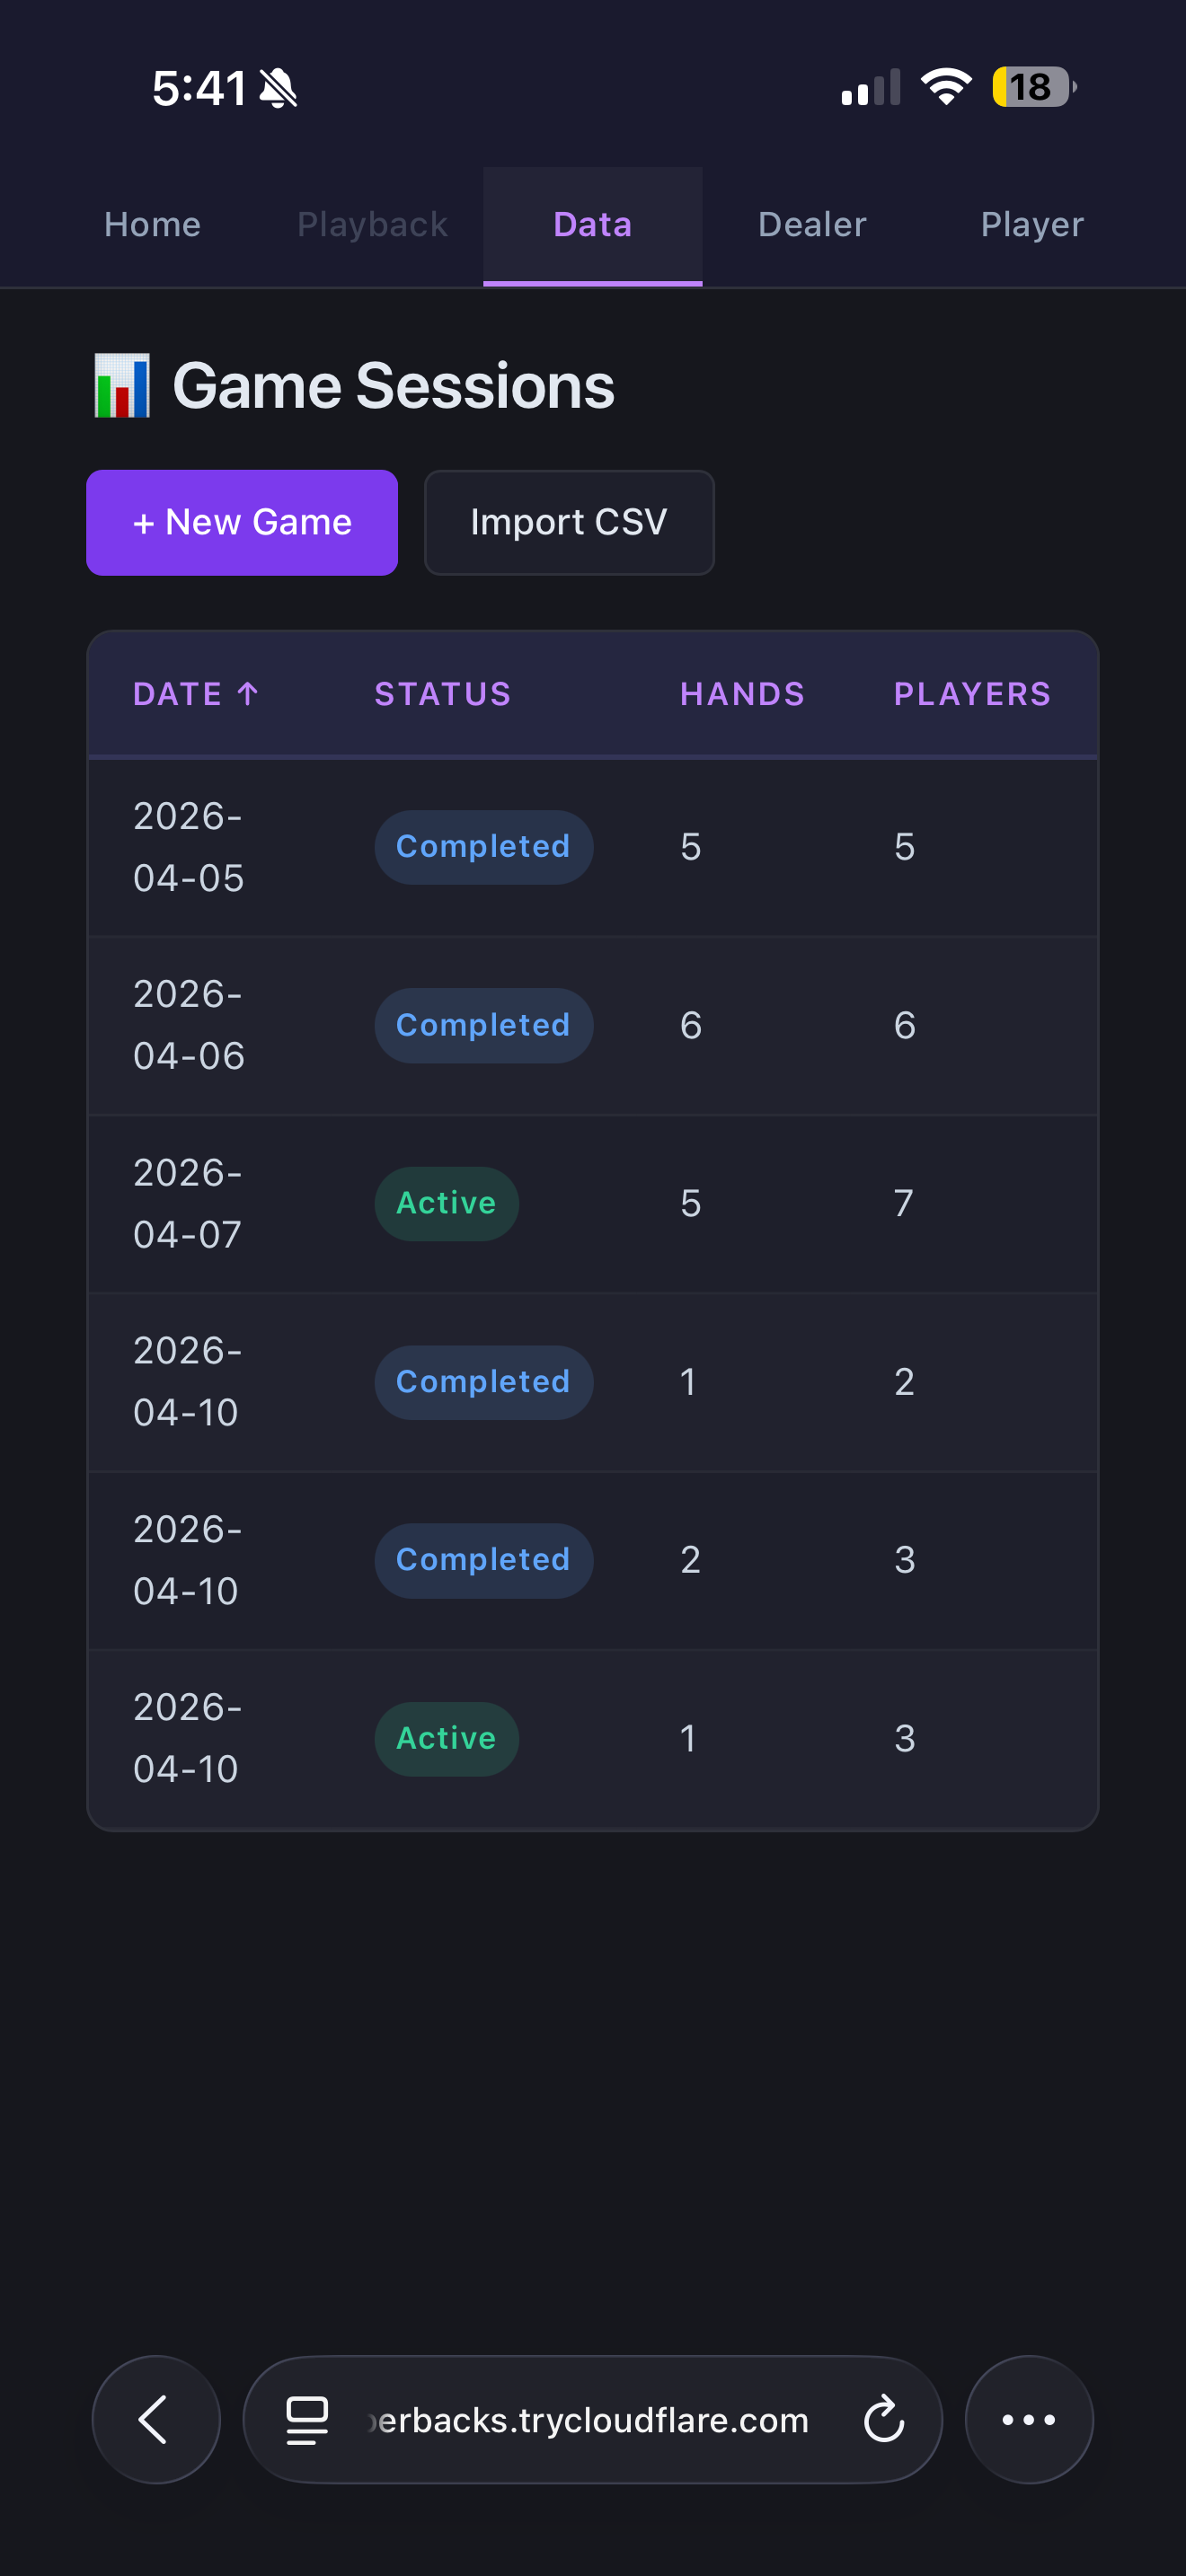Create a session with the New Game button
Screen dimensions: 1186x2576
pyautogui.click(x=241, y=522)
